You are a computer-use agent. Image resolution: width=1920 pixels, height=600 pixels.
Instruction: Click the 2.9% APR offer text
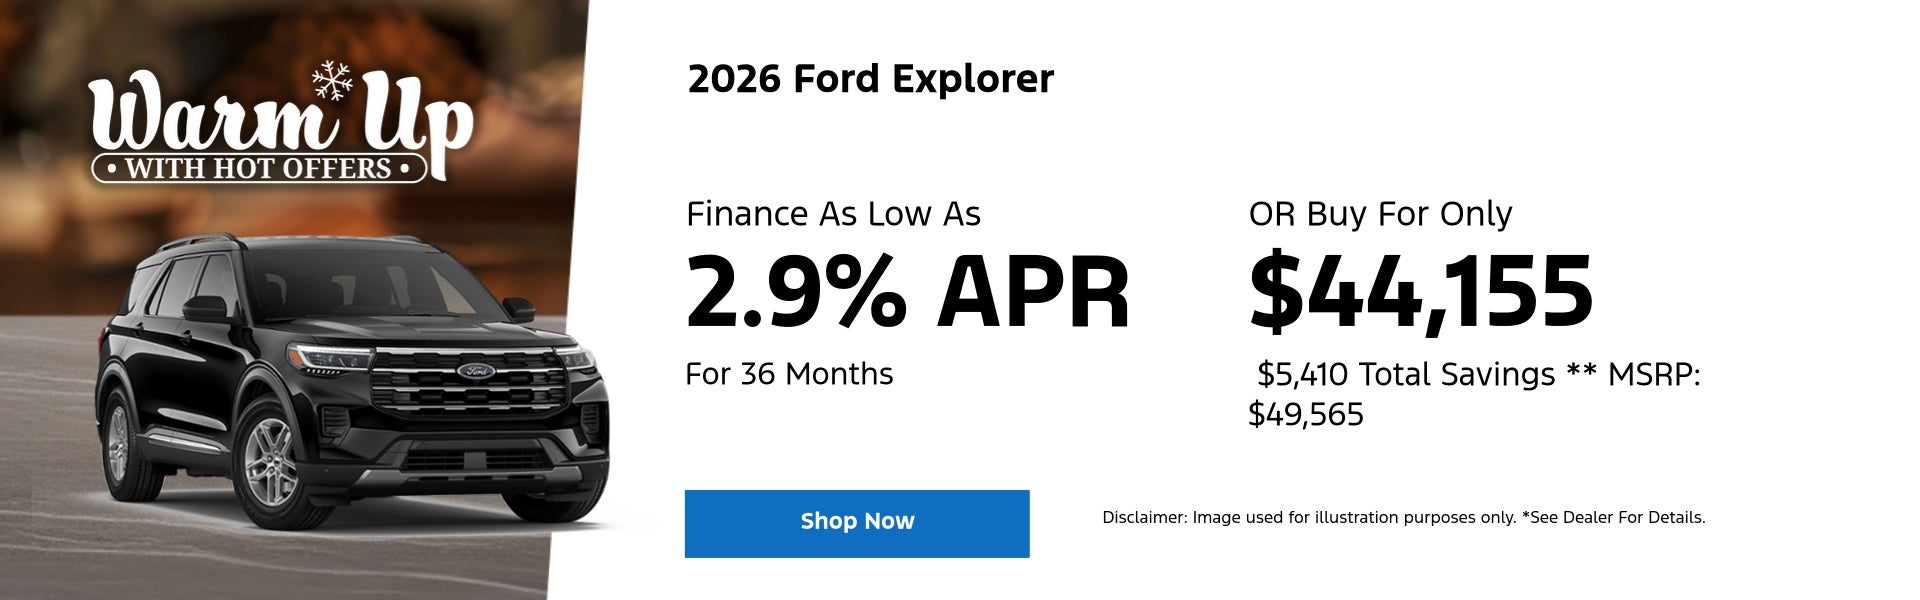coord(907,292)
